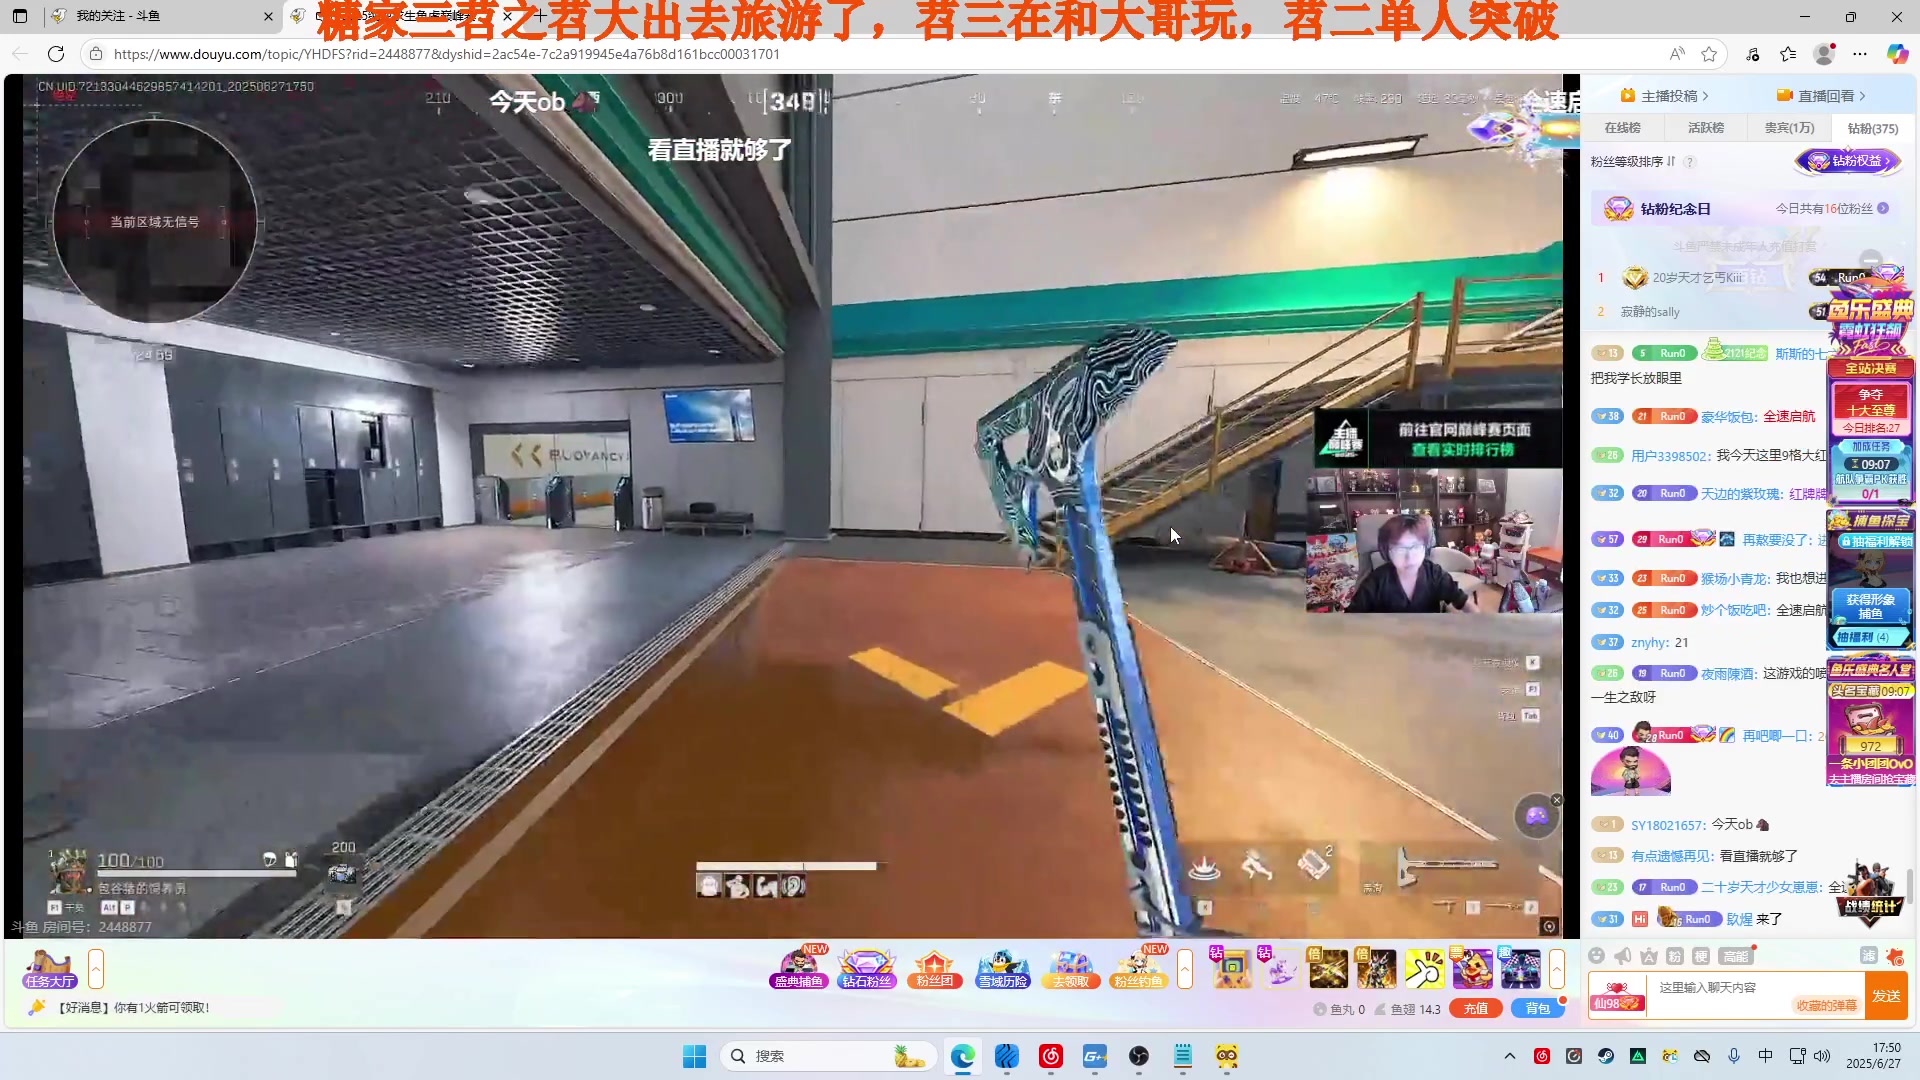Switch to the 钻粉(375) tab
This screenshot has height=1080, width=1920.
[x=1873, y=128]
